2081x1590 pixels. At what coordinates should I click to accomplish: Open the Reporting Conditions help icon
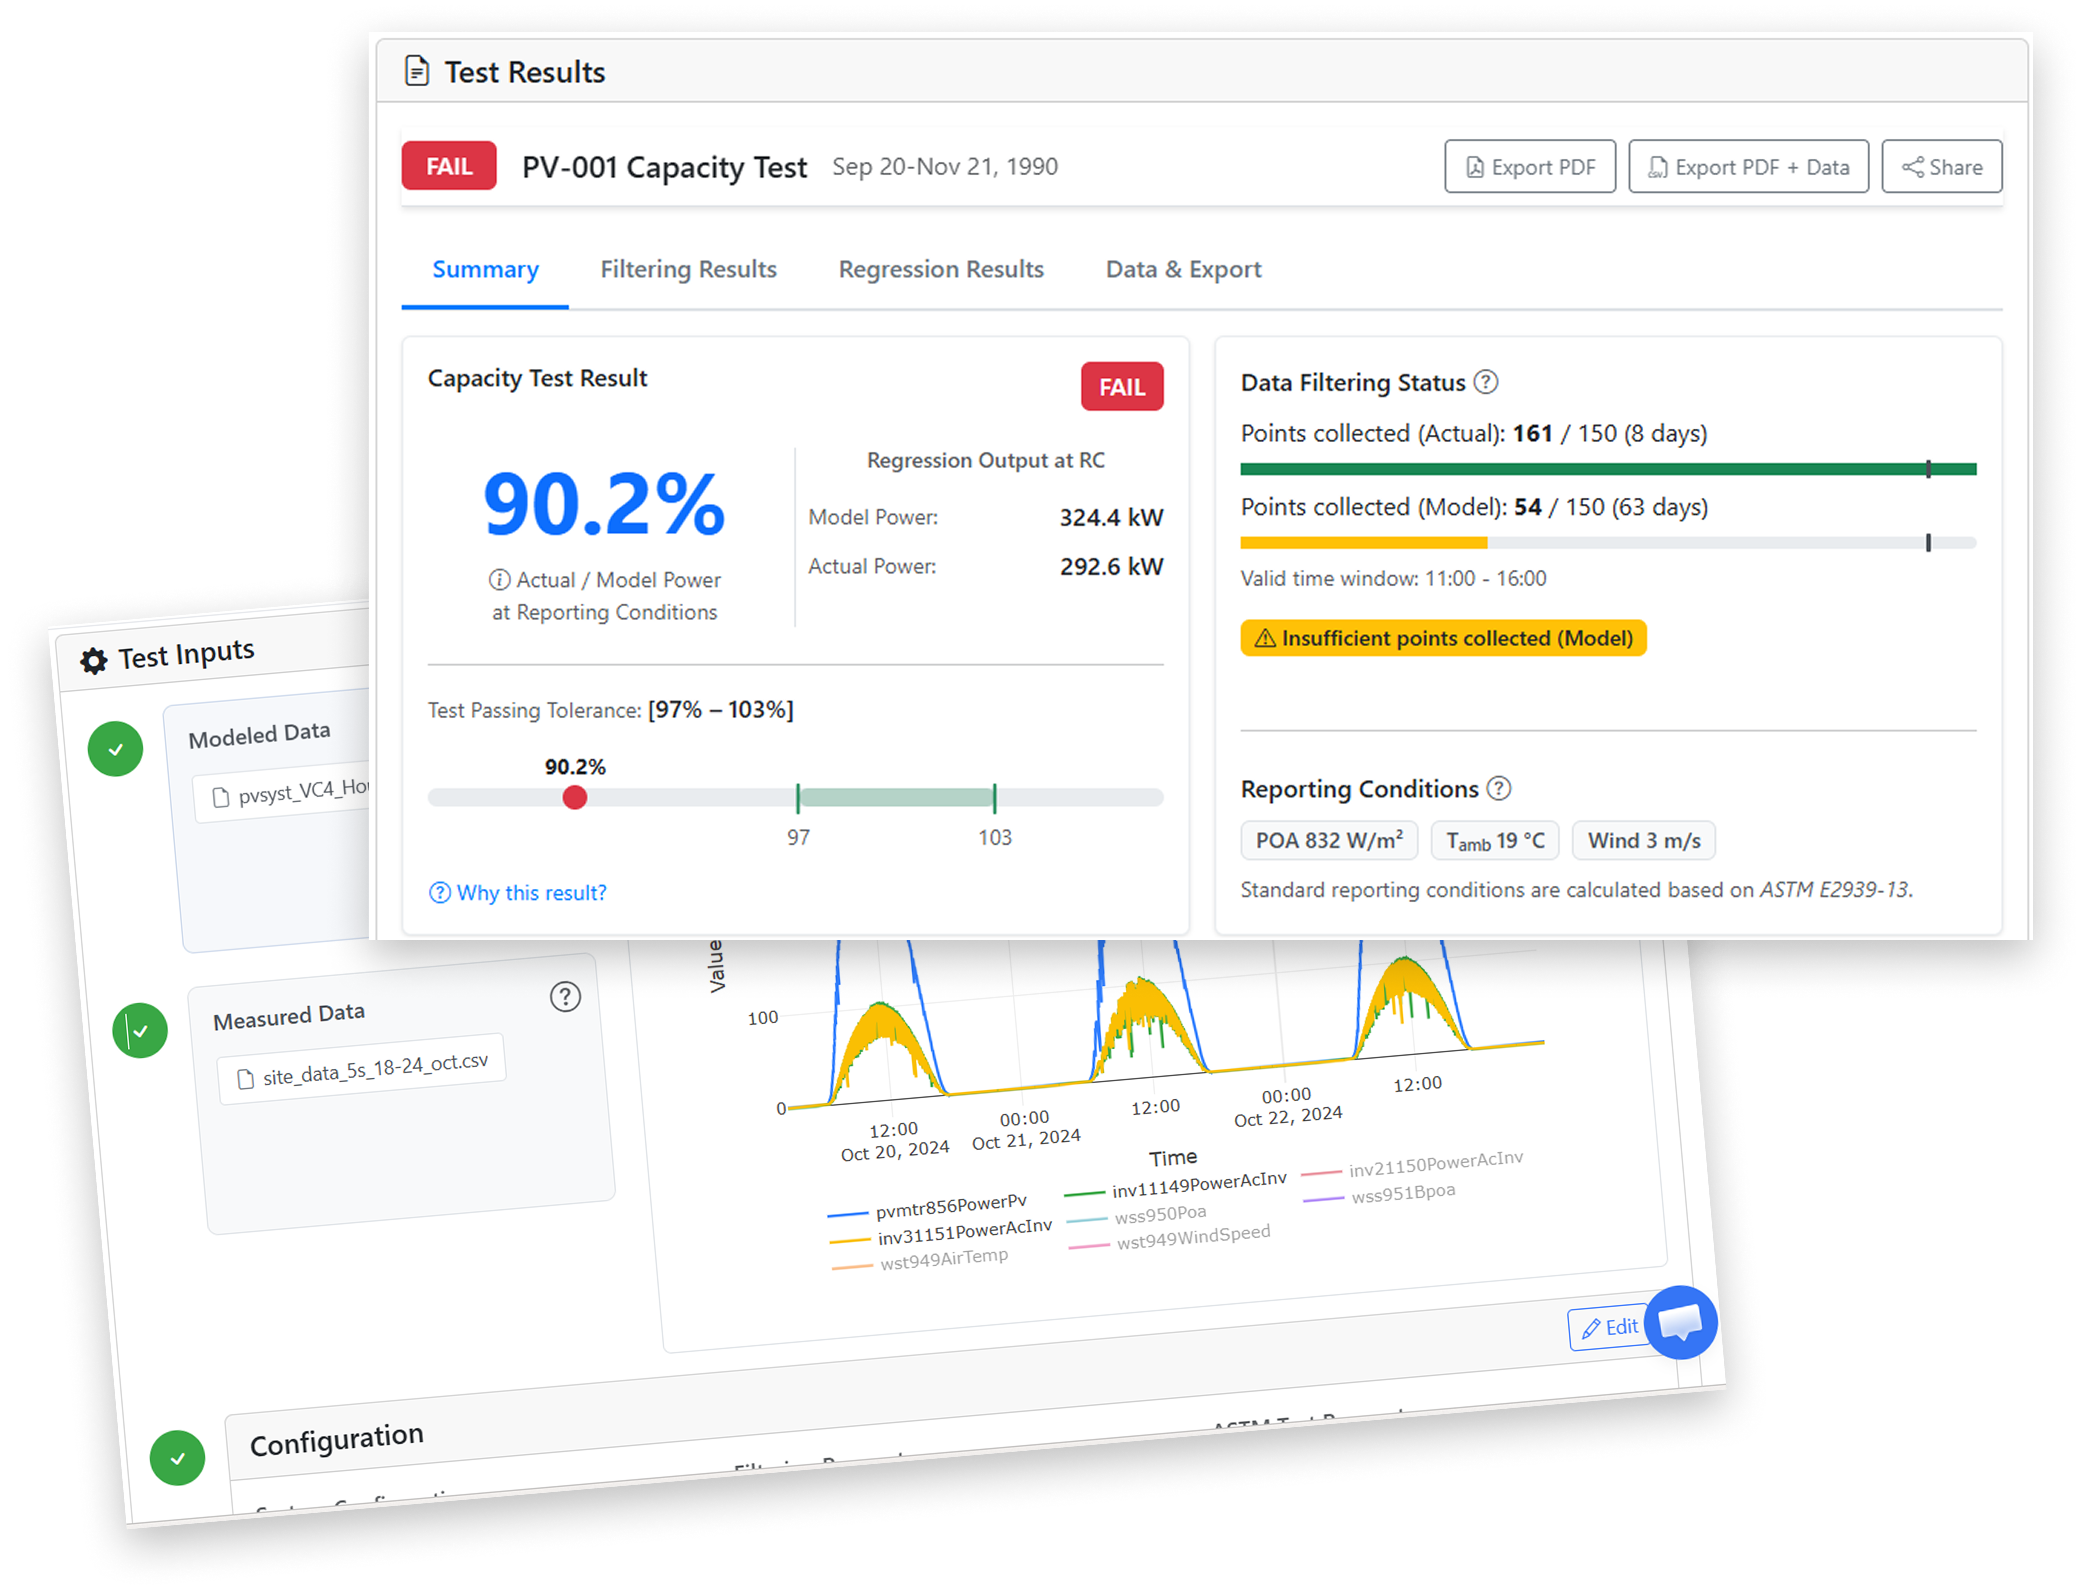pyautogui.click(x=1499, y=789)
